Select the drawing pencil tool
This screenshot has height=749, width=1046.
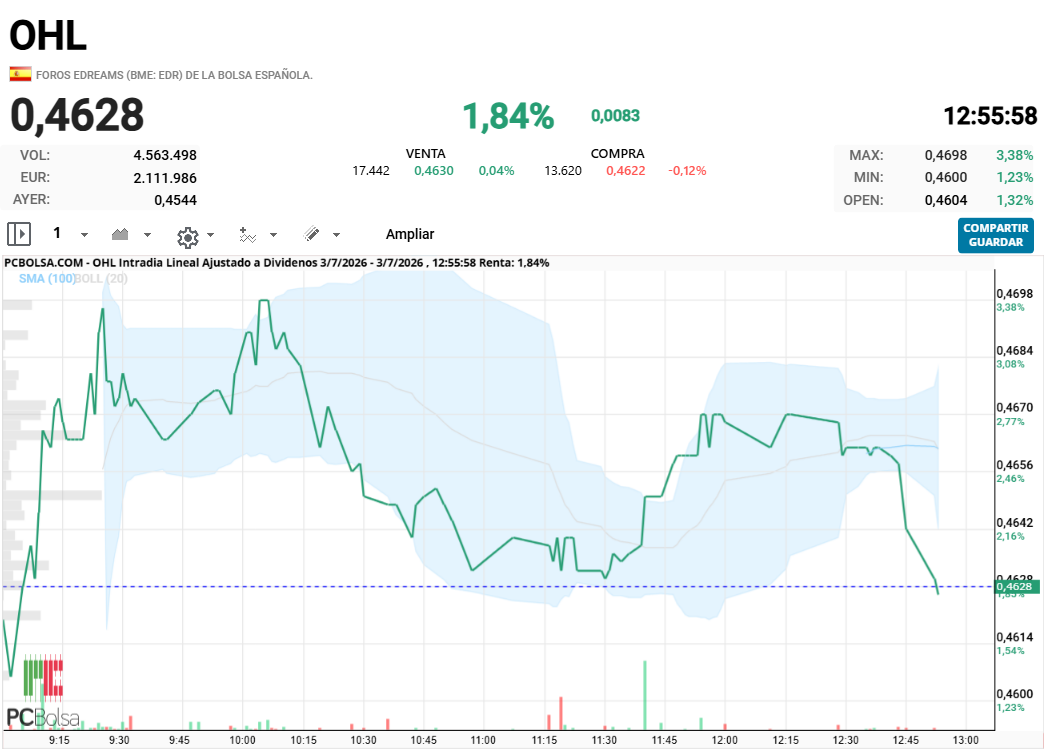(x=312, y=234)
